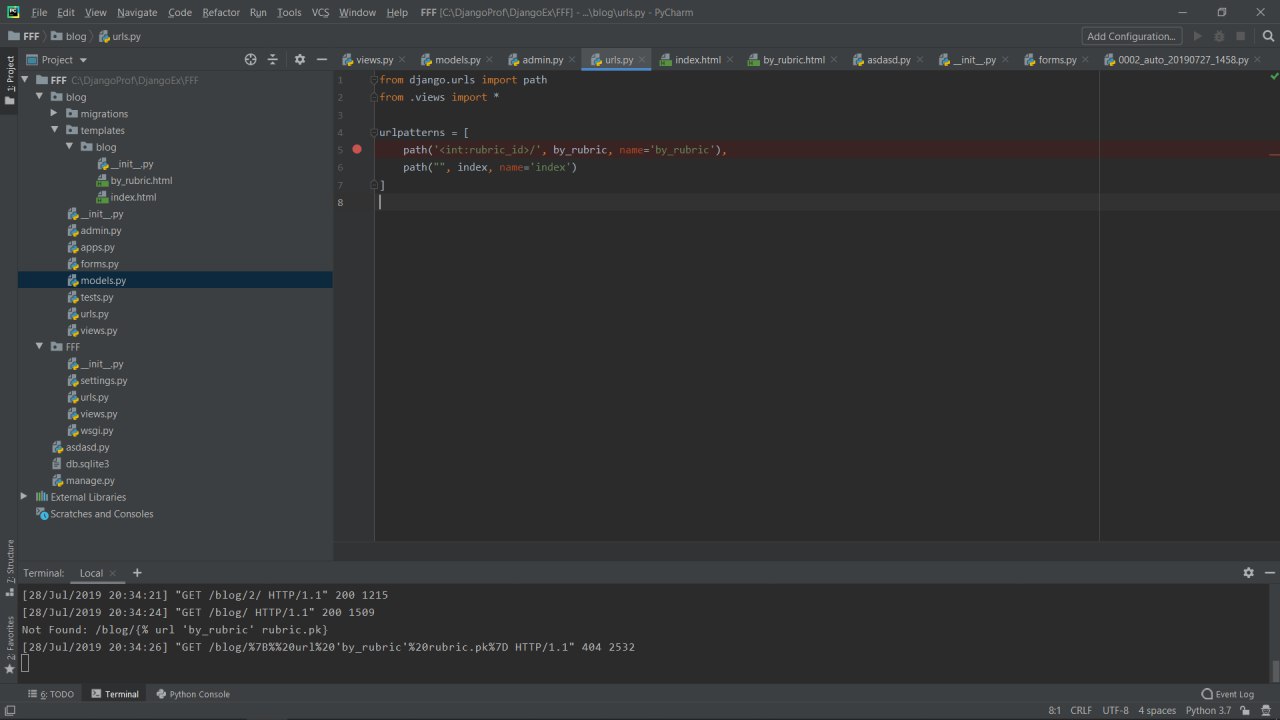Click fold arrow at urlpatterns line
Viewport: 1280px width, 720px height.
(374, 132)
